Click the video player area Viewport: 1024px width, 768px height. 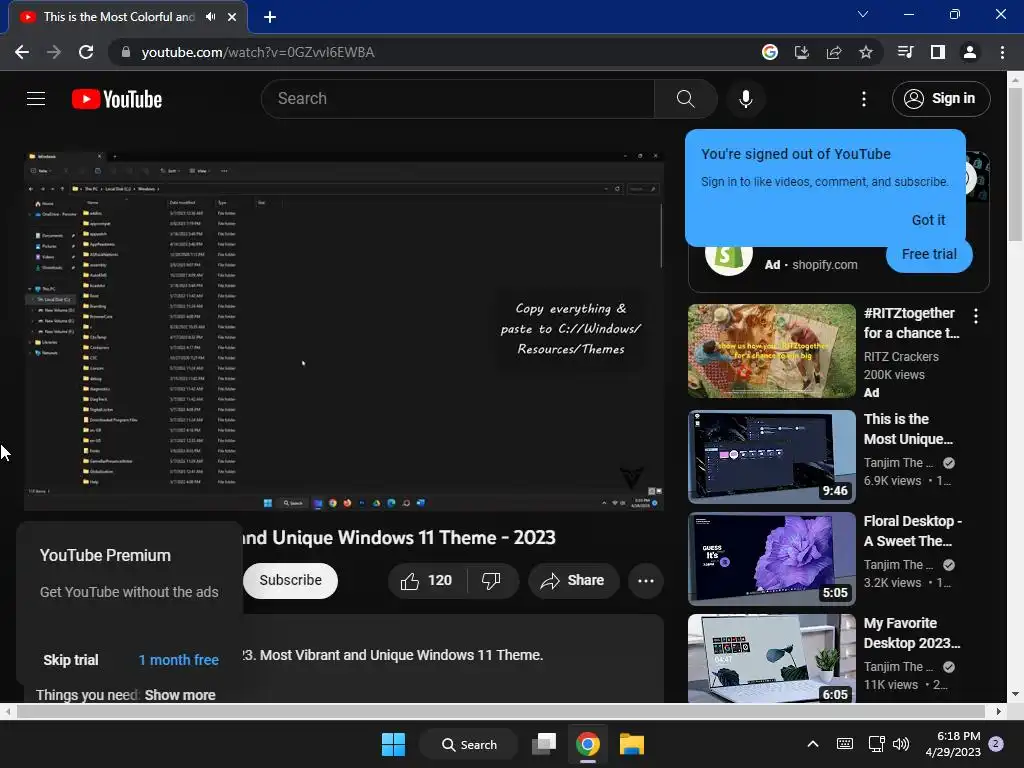344,331
